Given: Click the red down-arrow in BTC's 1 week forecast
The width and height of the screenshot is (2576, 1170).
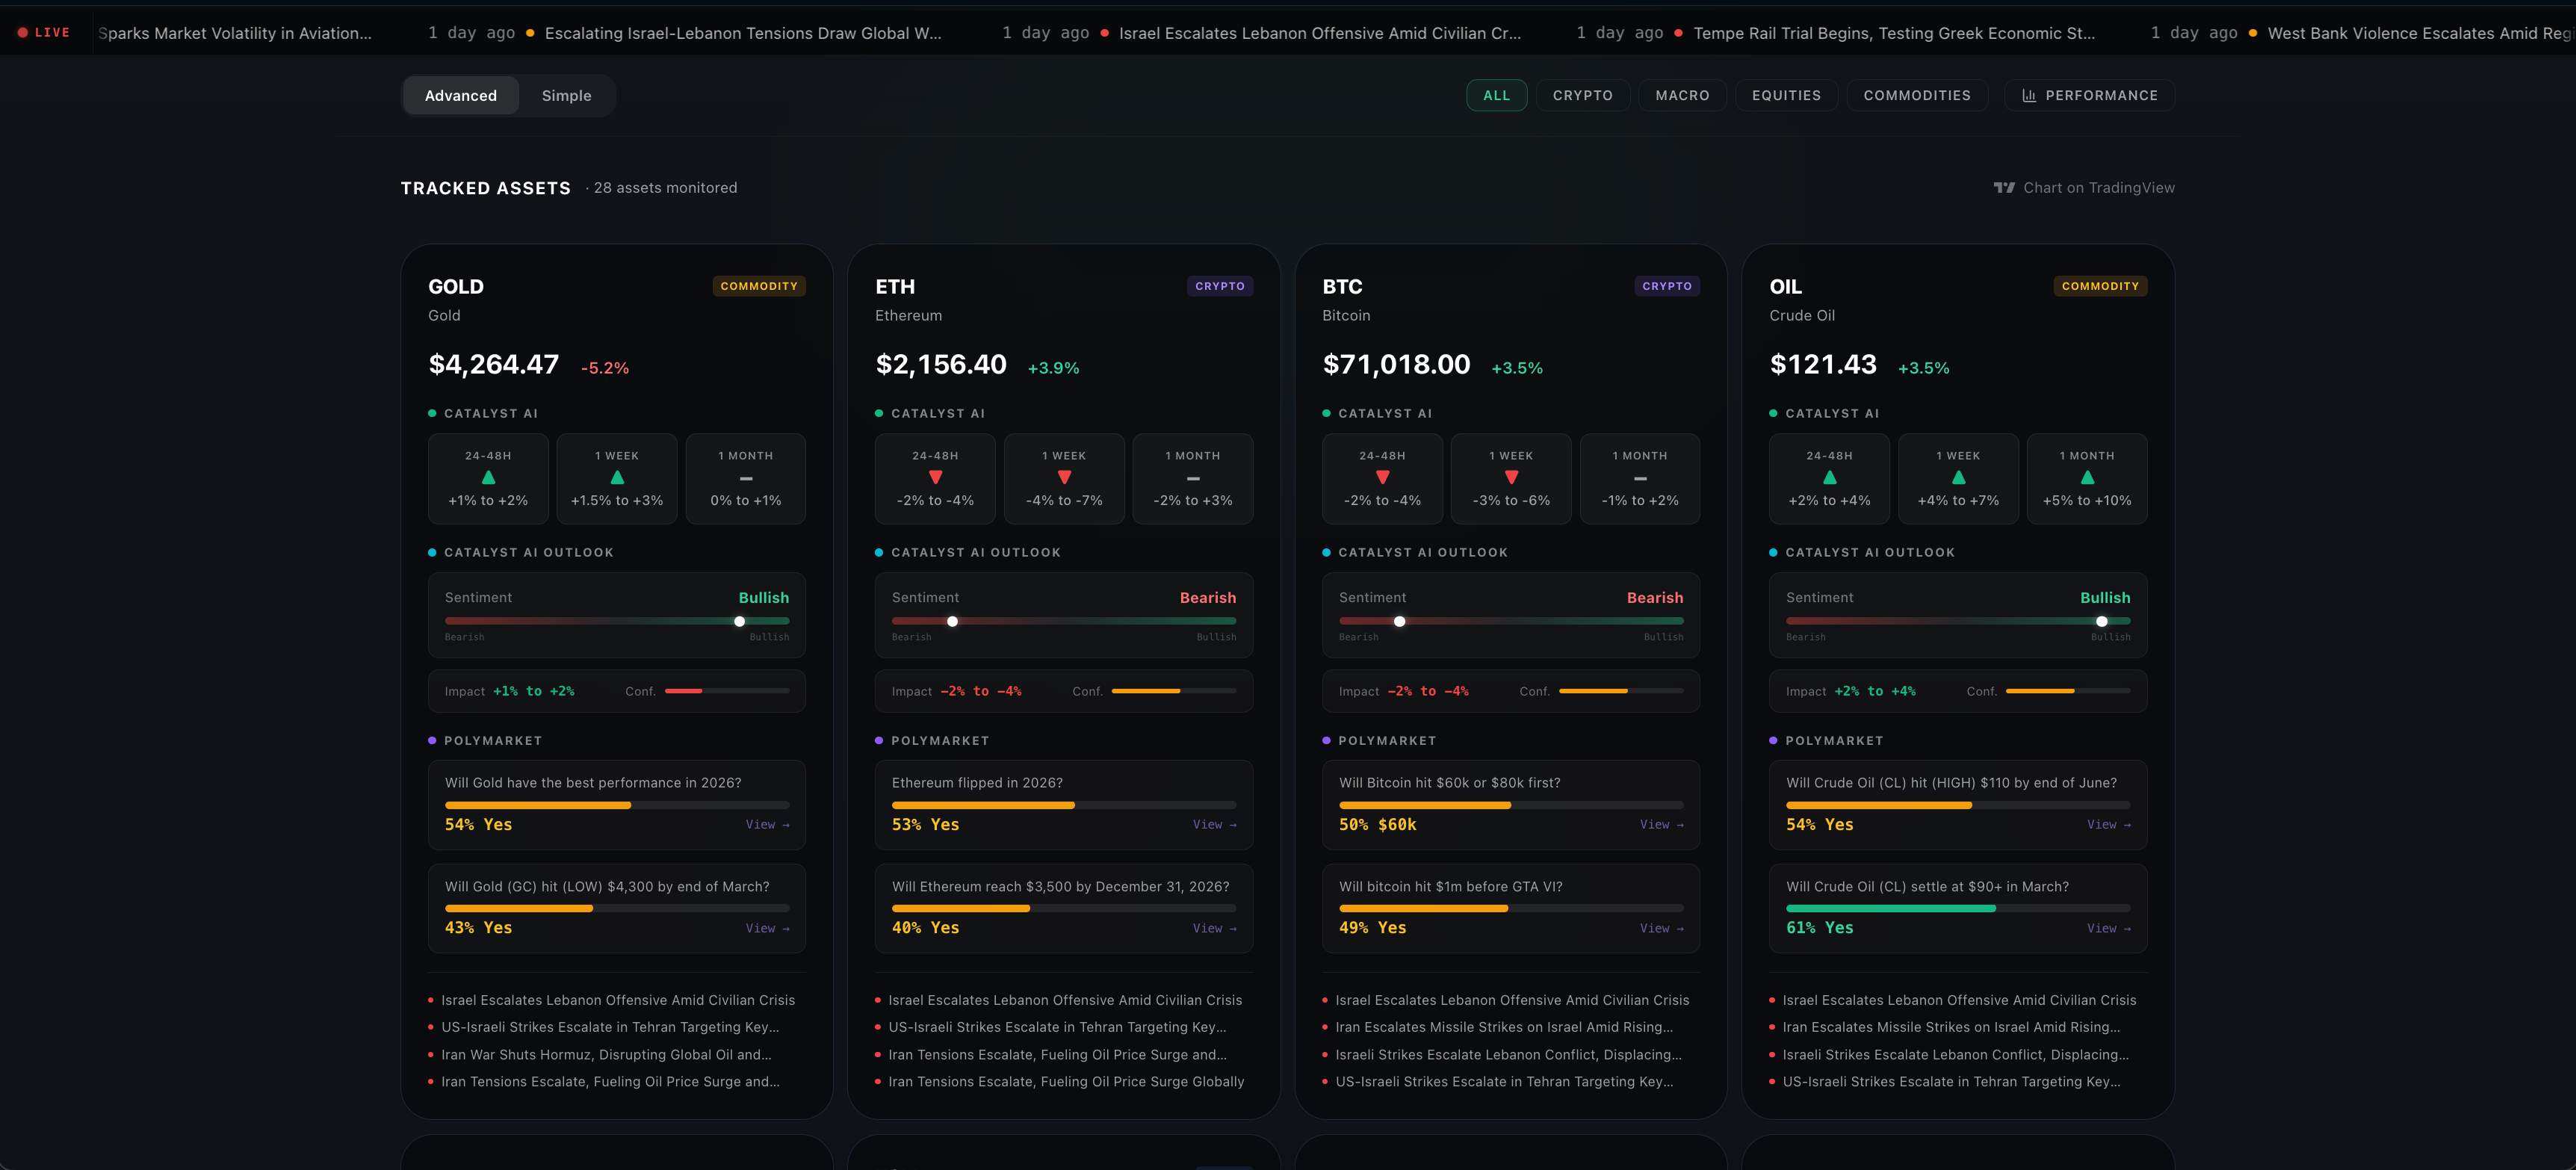Looking at the screenshot, I should 1511,477.
